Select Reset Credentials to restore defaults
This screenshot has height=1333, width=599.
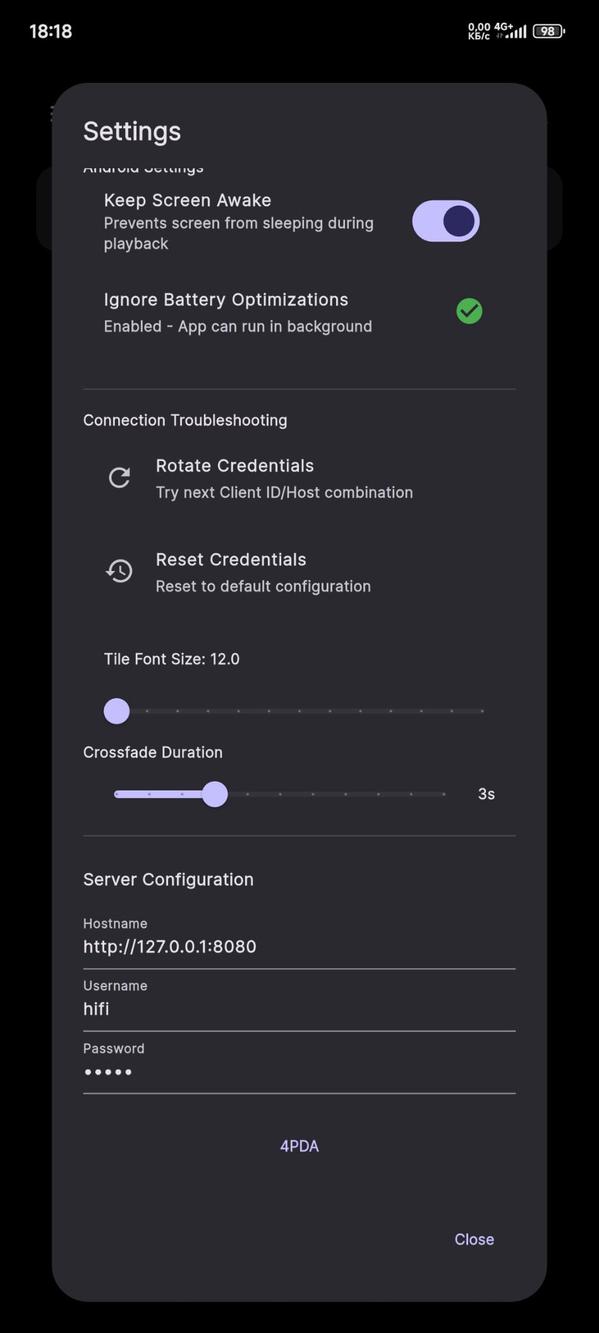point(229,559)
